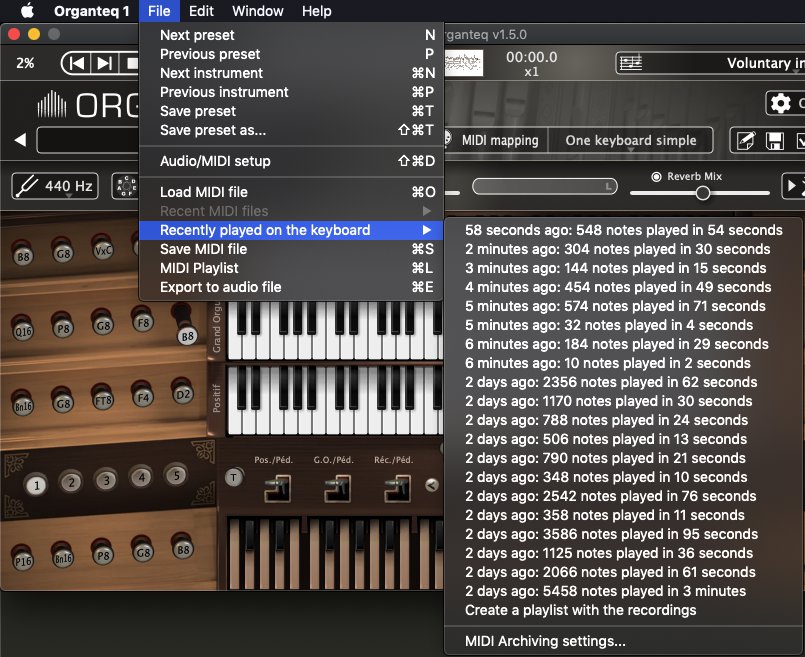
Task: Select combination piston 2
Action: point(71,482)
